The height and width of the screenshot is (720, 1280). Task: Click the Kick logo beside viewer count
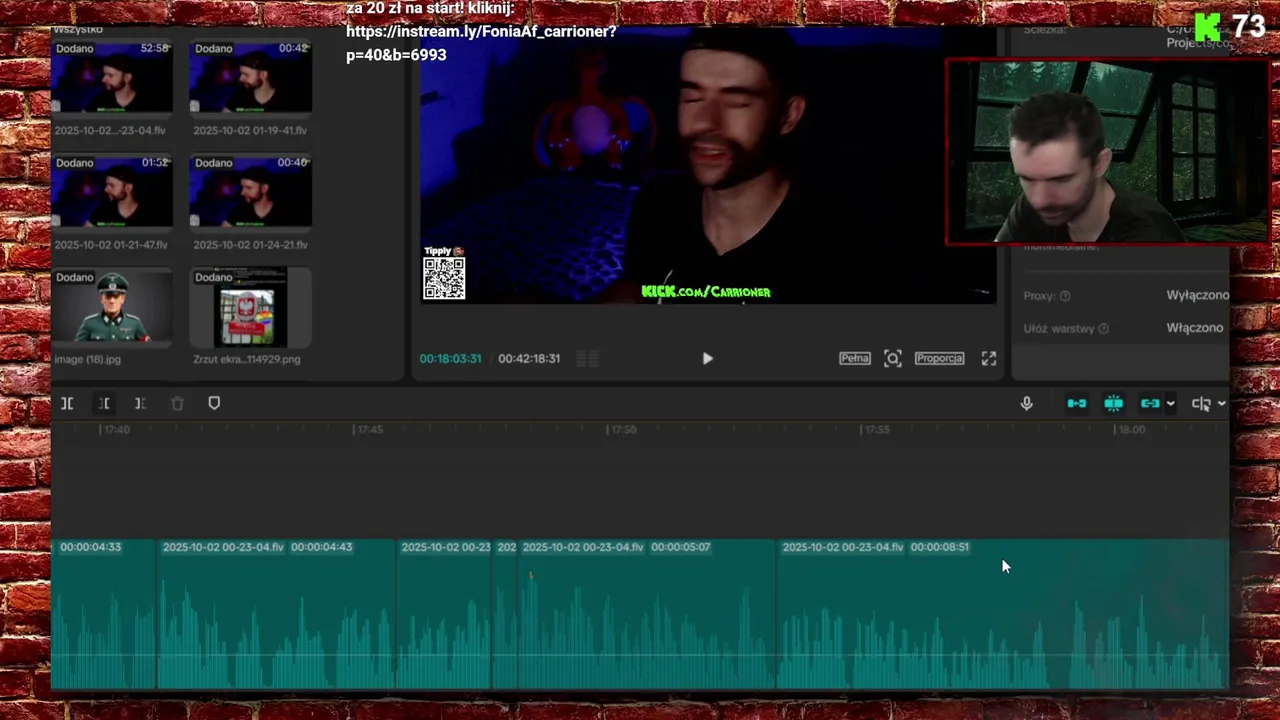tap(1208, 27)
